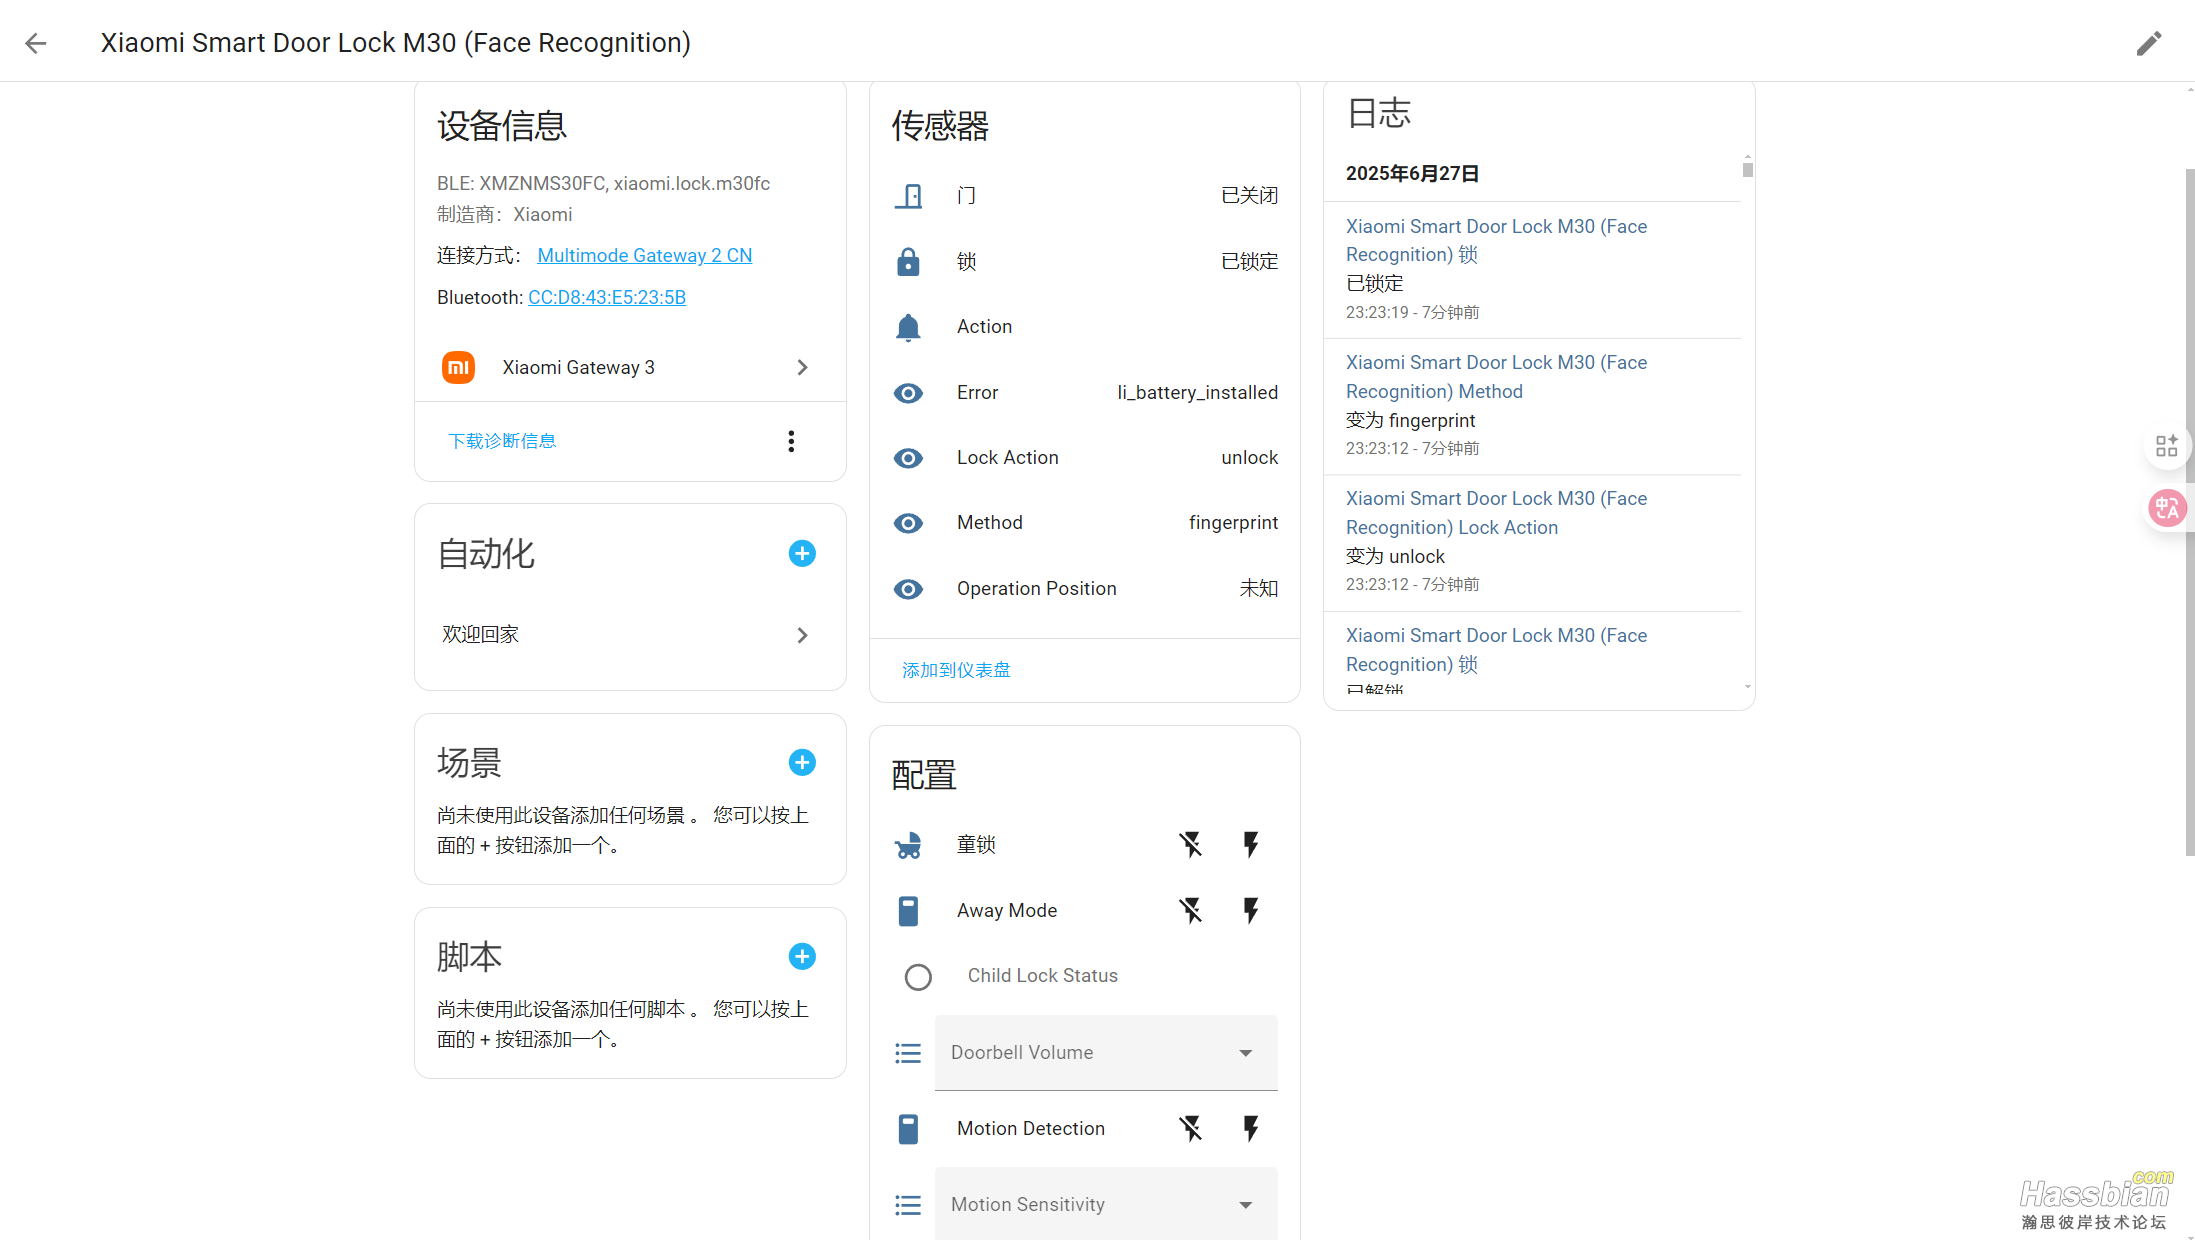Turn off 童锁 with flash-off icon

pos(1190,845)
